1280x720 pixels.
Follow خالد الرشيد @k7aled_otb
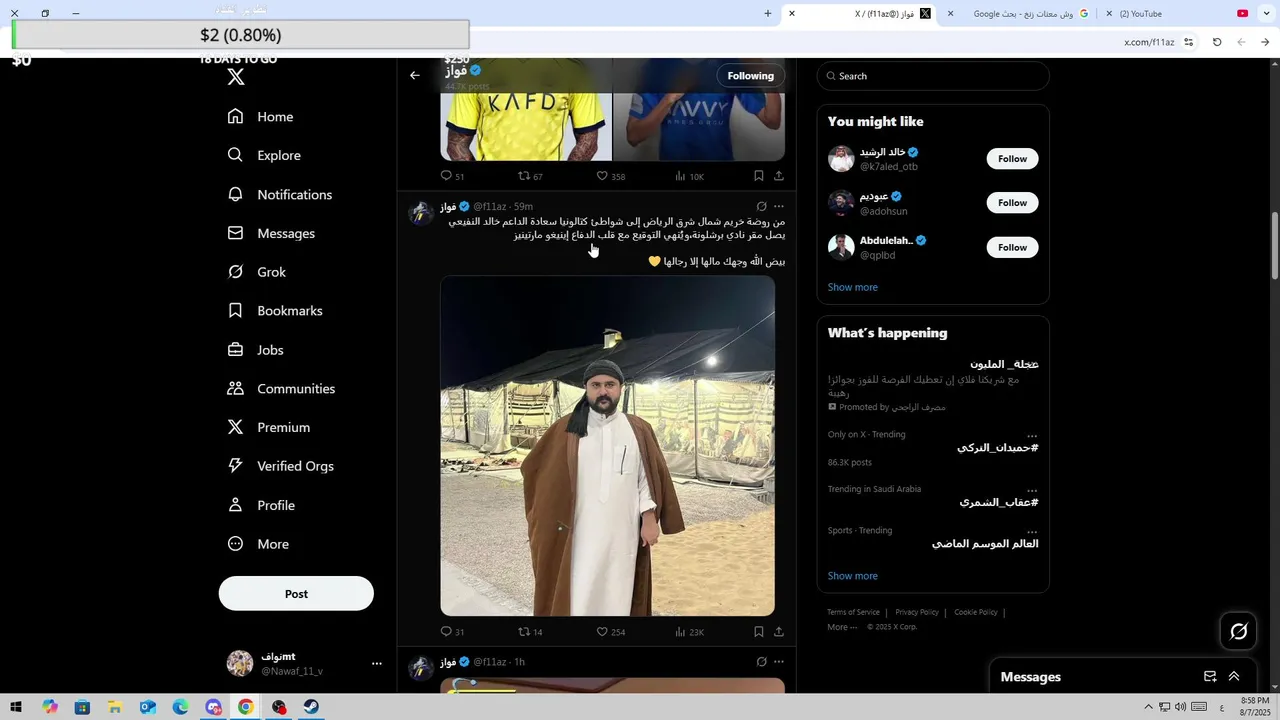(x=1012, y=159)
